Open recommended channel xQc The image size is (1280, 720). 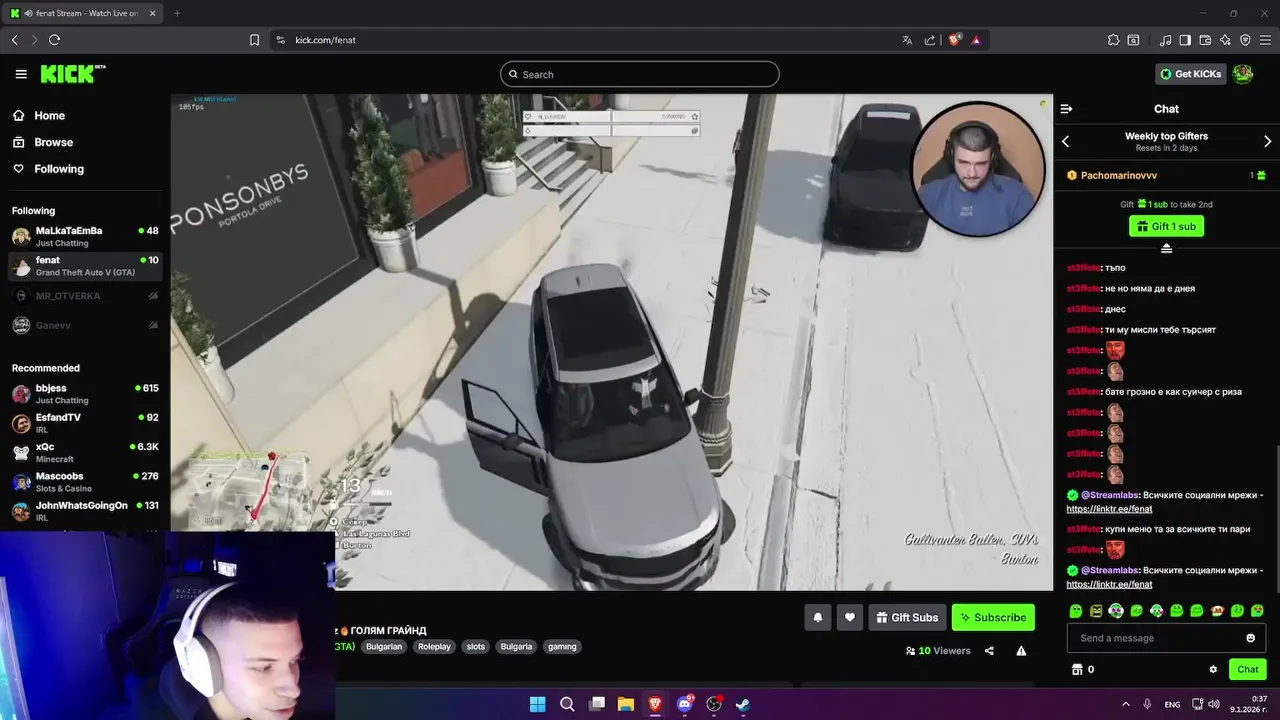85,452
